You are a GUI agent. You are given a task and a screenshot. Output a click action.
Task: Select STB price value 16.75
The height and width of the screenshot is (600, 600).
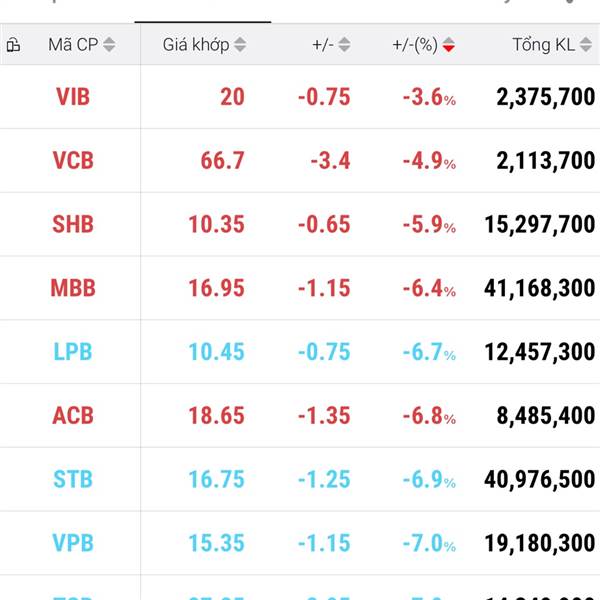coord(217,479)
